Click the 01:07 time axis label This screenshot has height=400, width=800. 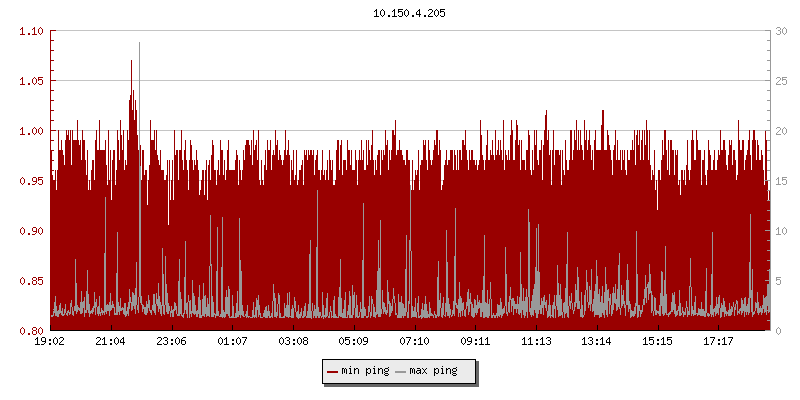(232, 342)
